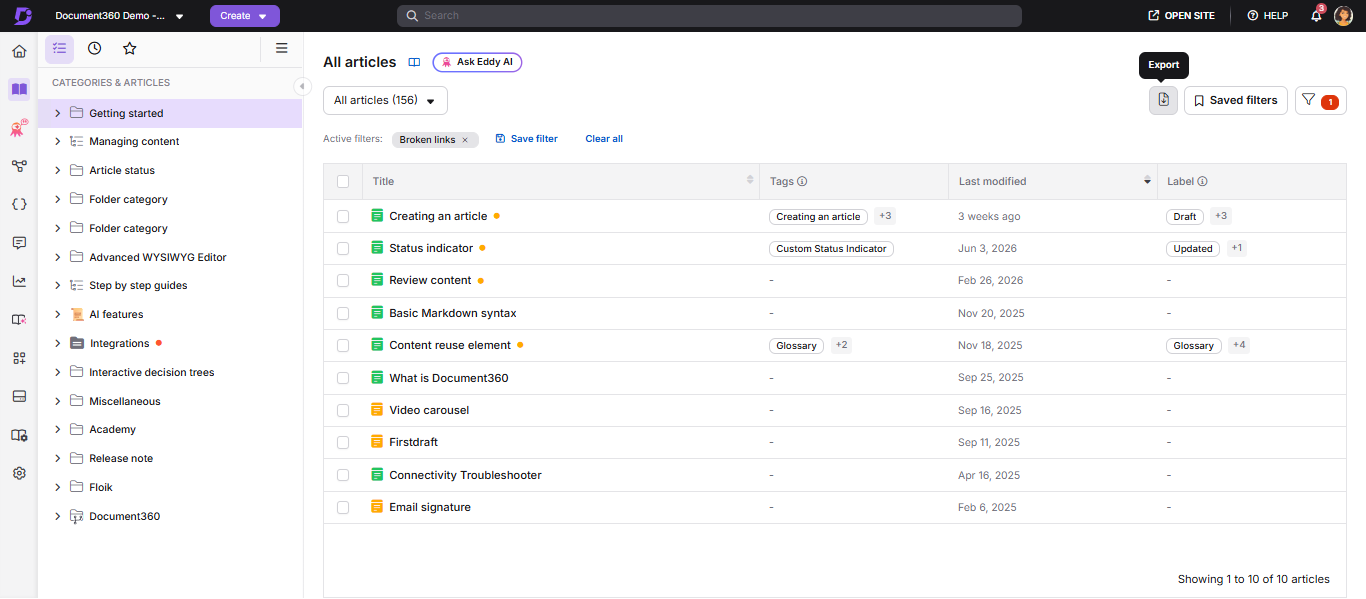Check the Review content row
Image resolution: width=1366 pixels, height=599 pixels.
[343, 281]
